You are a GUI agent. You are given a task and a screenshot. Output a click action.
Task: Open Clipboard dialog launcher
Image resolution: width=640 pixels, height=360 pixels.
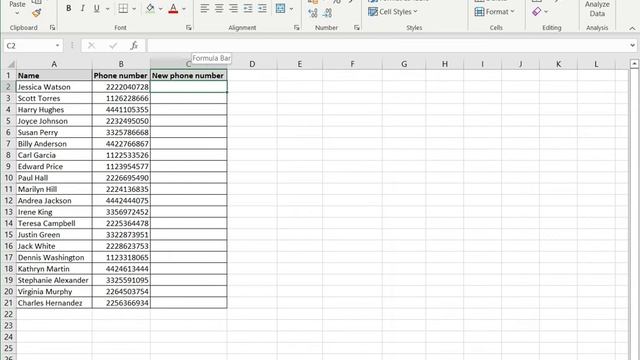[52, 28]
